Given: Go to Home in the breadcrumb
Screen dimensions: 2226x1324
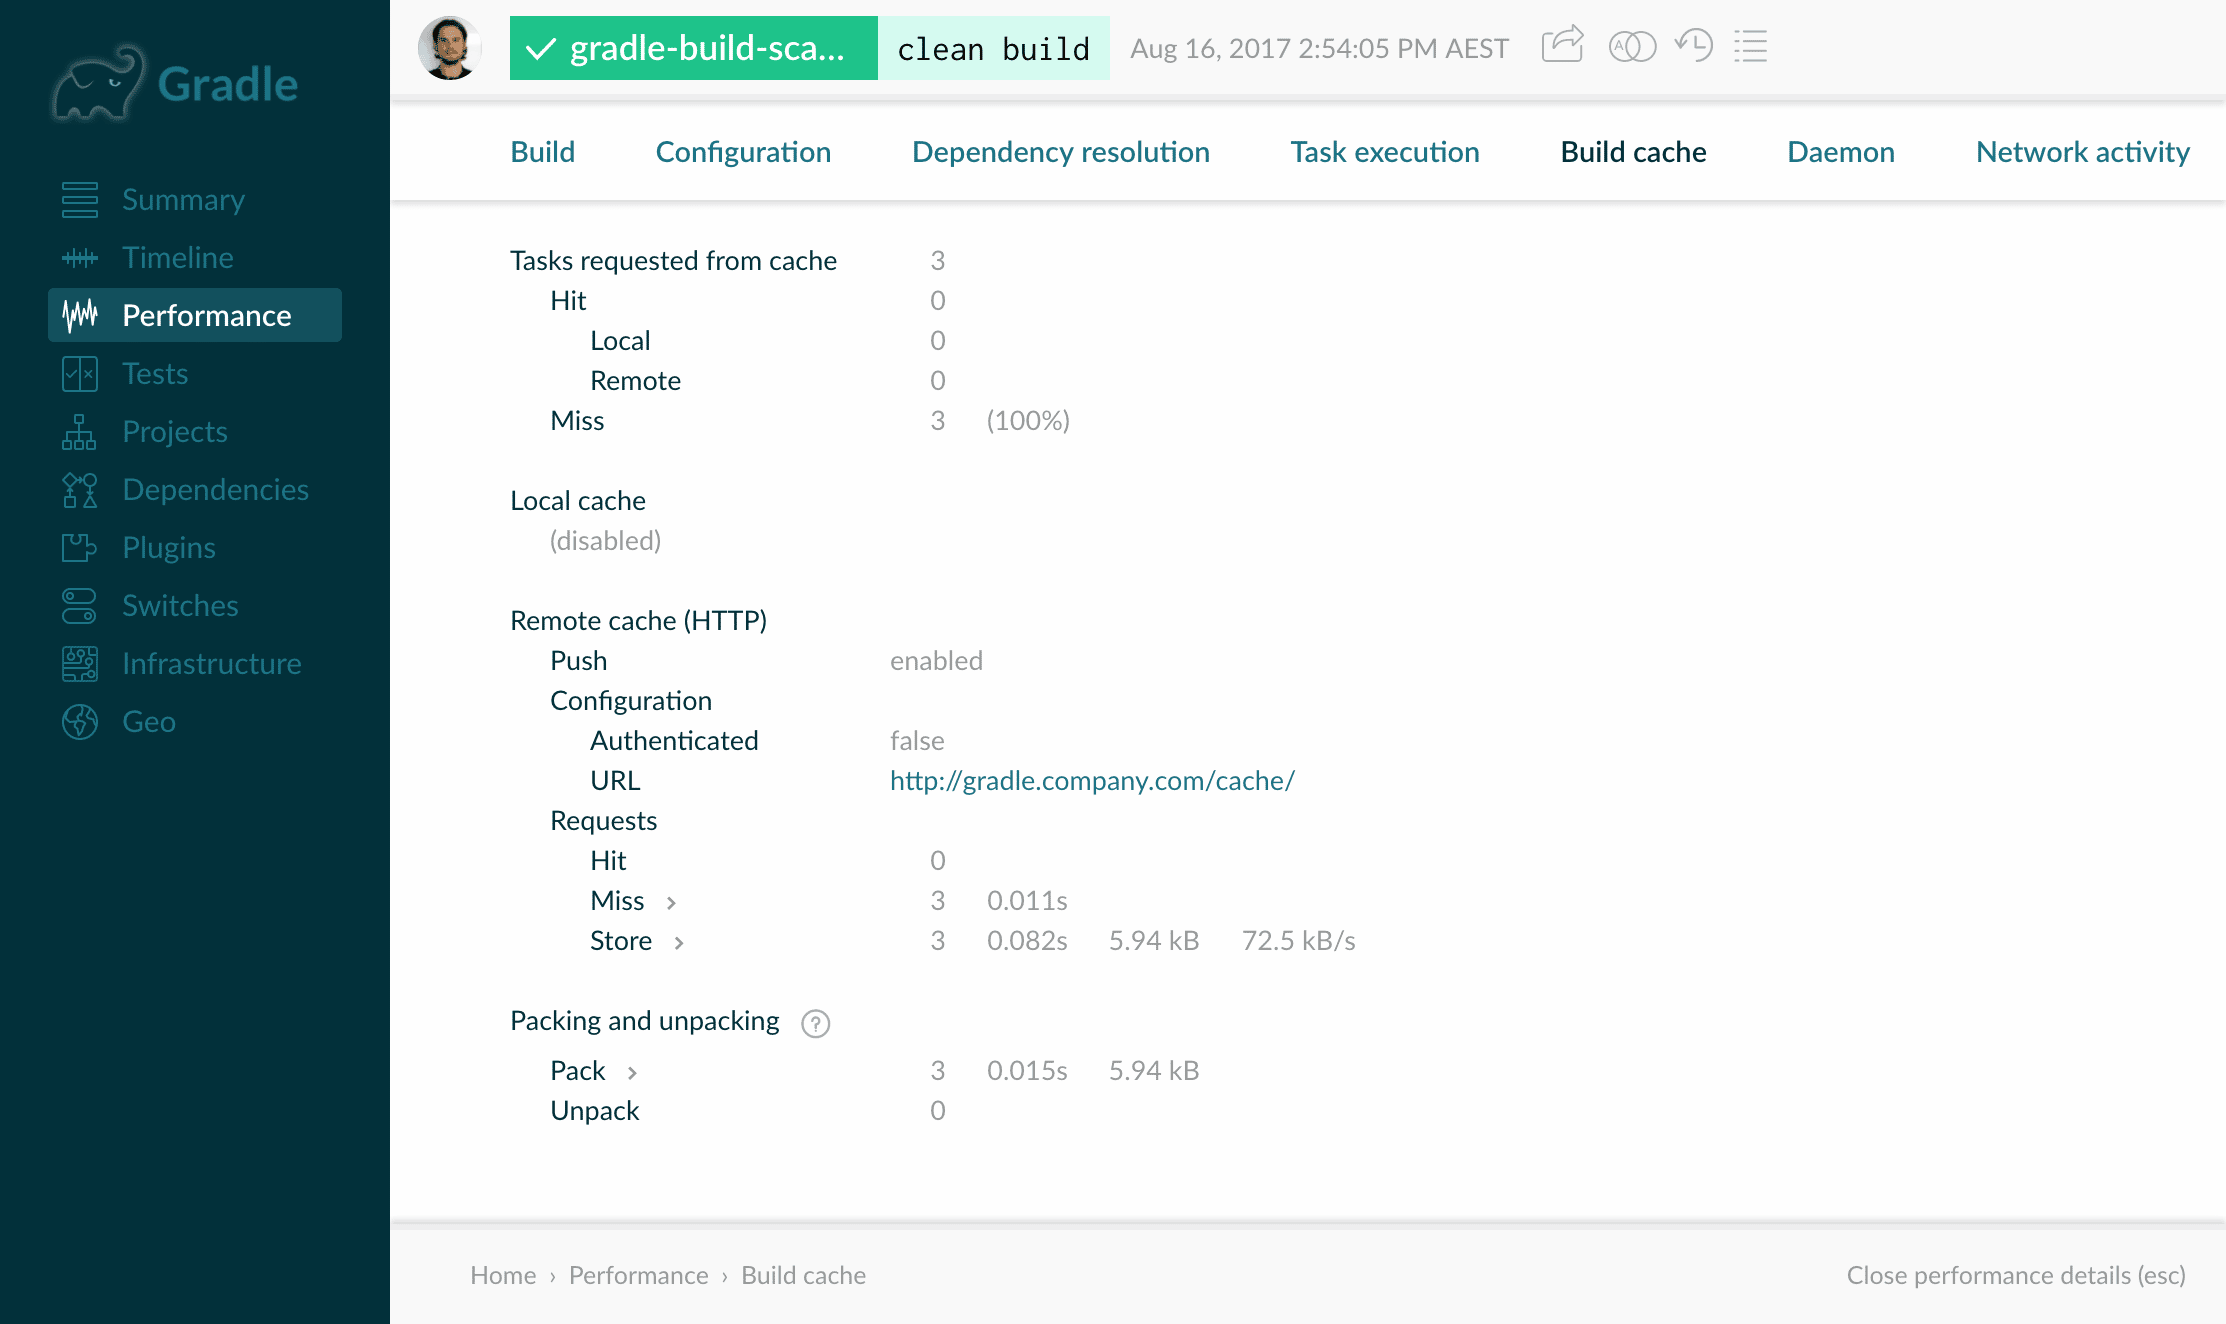Looking at the screenshot, I should [x=503, y=1276].
